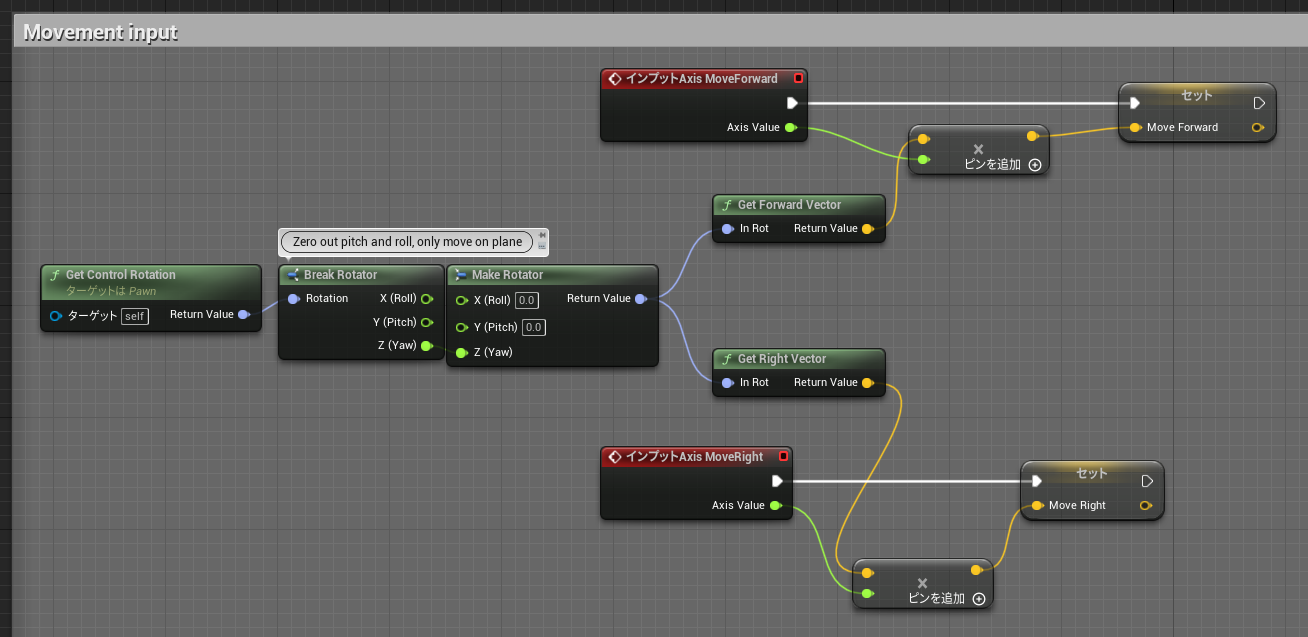This screenshot has width=1308, height=637.
Task: Select the Set node title above Move Forward
Action: pos(1197,95)
